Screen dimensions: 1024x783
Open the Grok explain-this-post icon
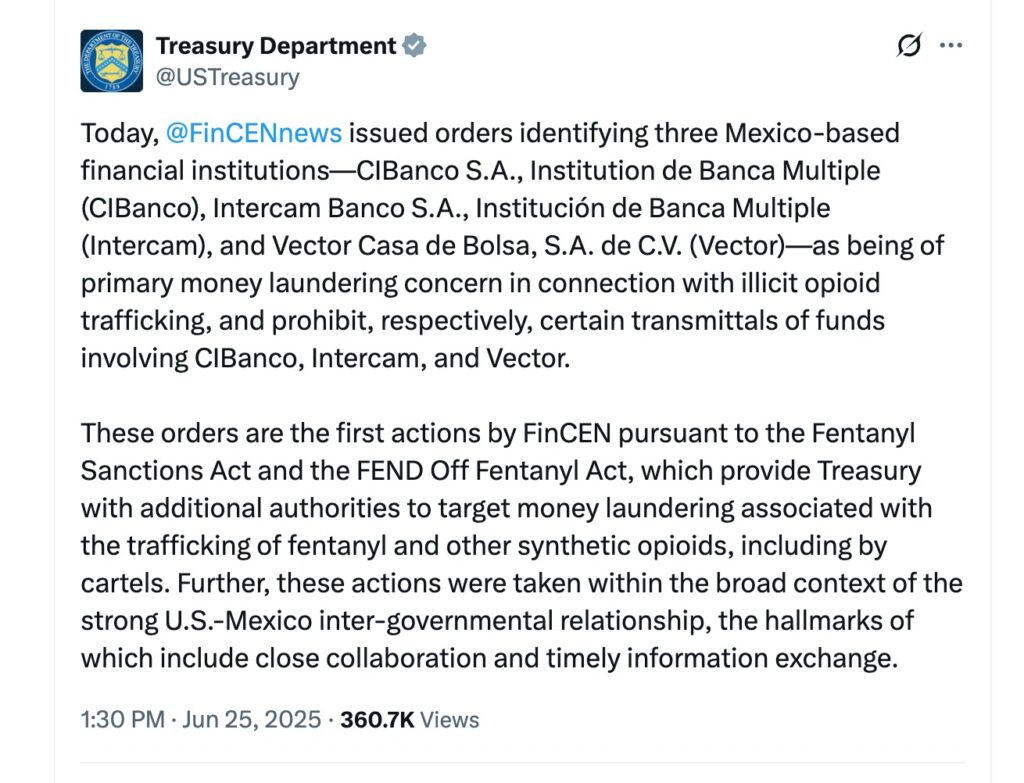(x=909, y=46)
